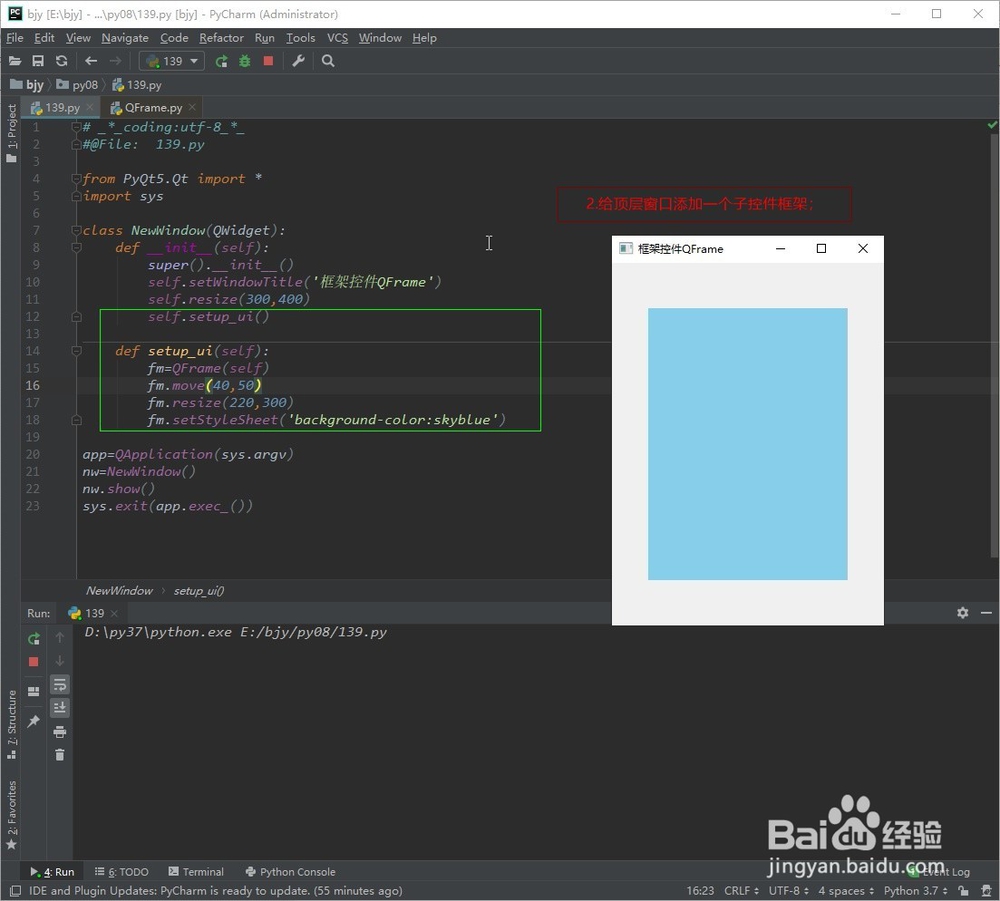Navigate back with the left arrow

91,61
